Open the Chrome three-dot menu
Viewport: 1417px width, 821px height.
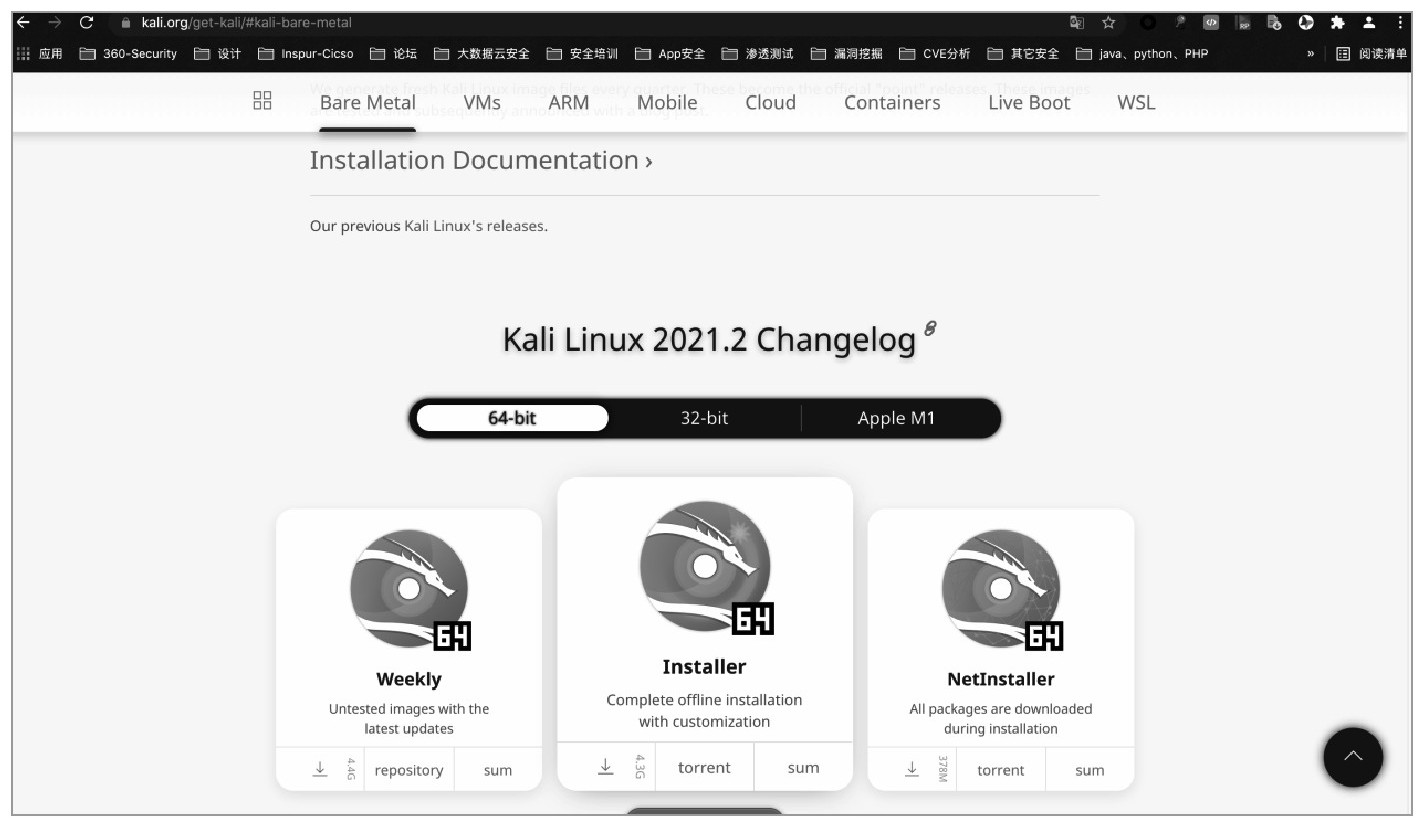[1399, 22]
